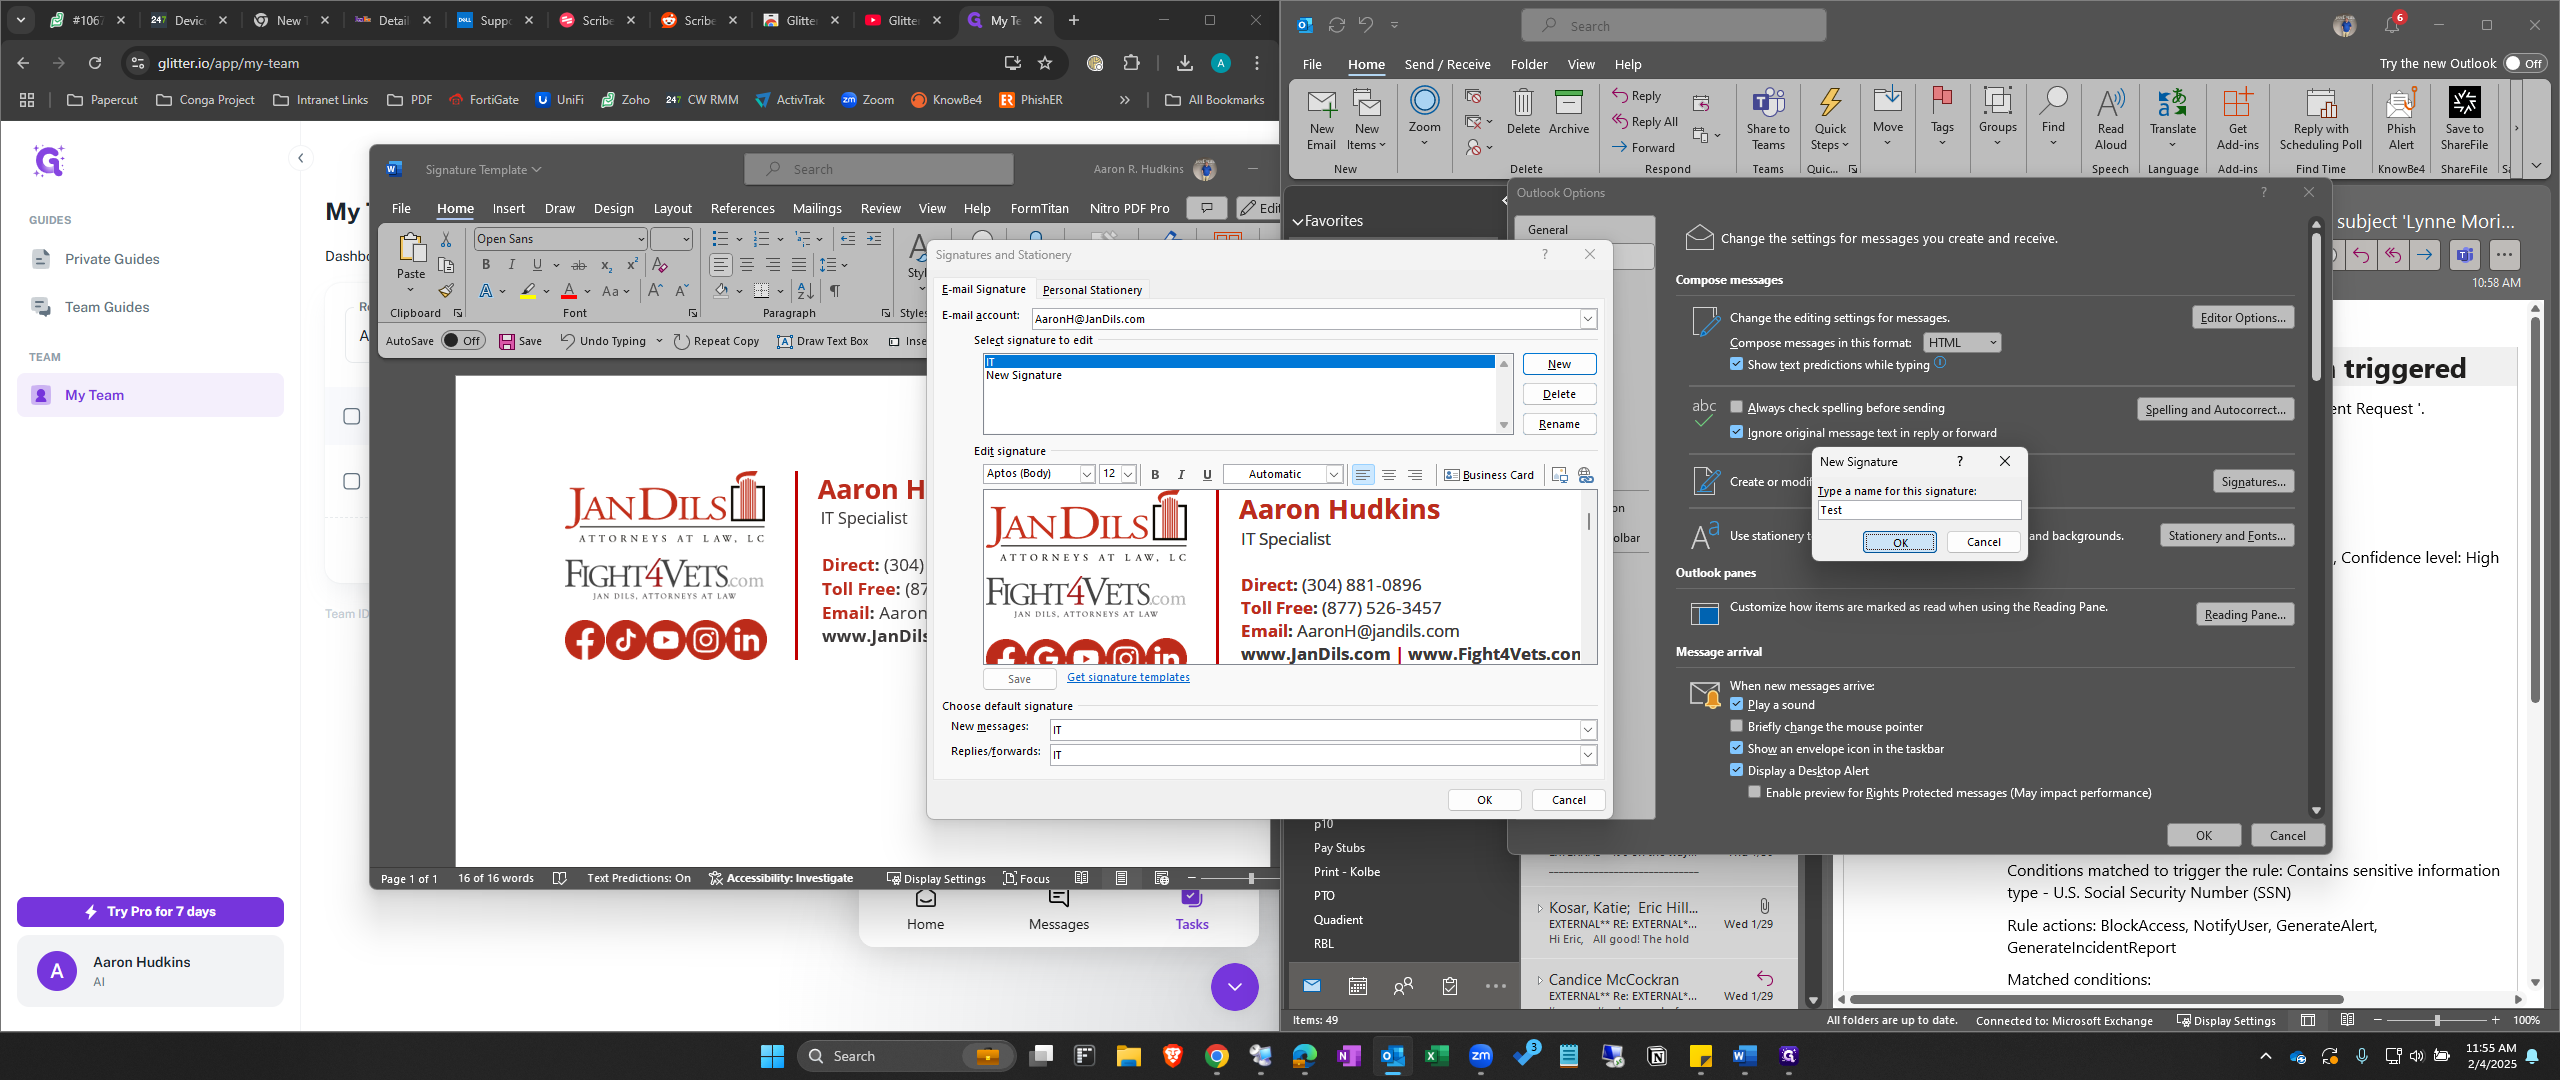Viewport: 2560px width, 1080px height.
Task: Click Editor Options button
Action: point(2243,317)
